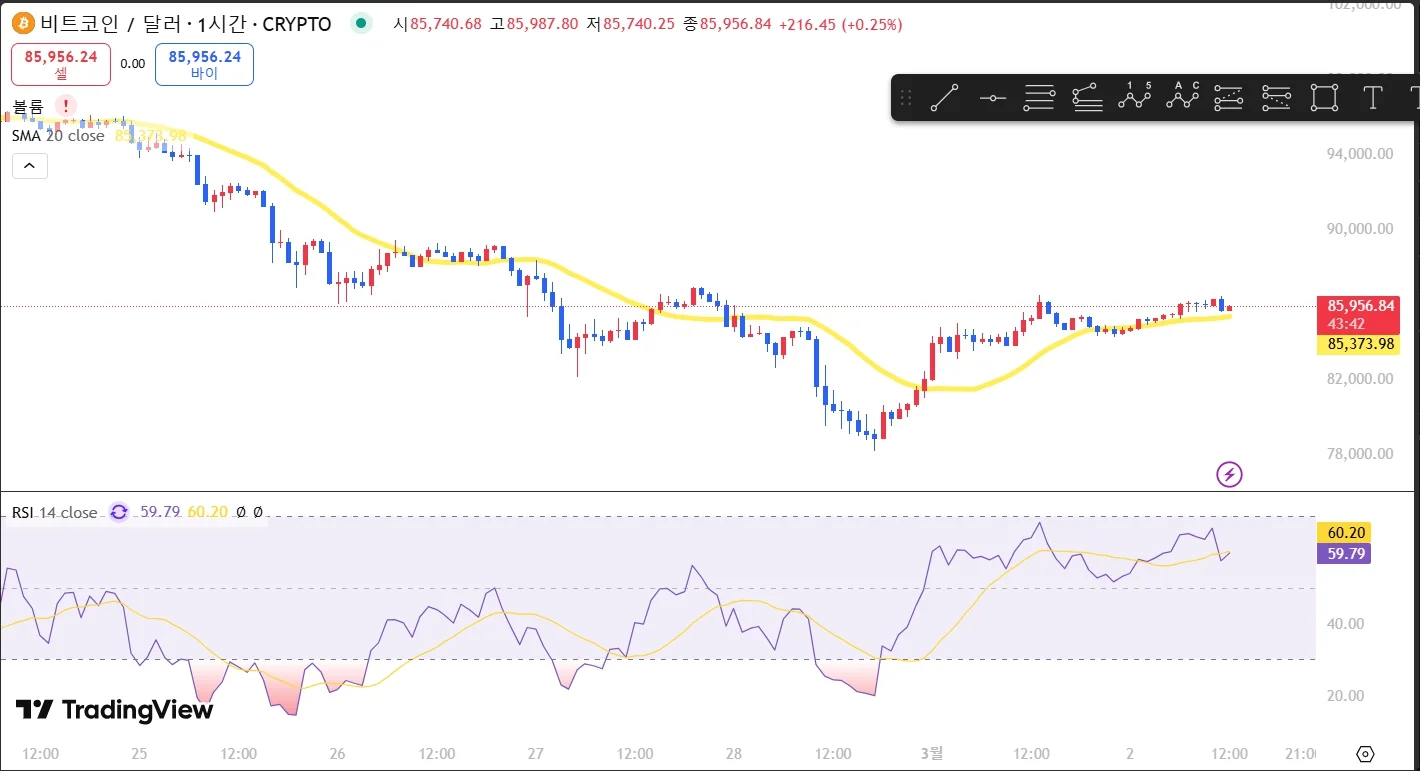Click the SMA 20 close legend label

[x=58, y=136]
